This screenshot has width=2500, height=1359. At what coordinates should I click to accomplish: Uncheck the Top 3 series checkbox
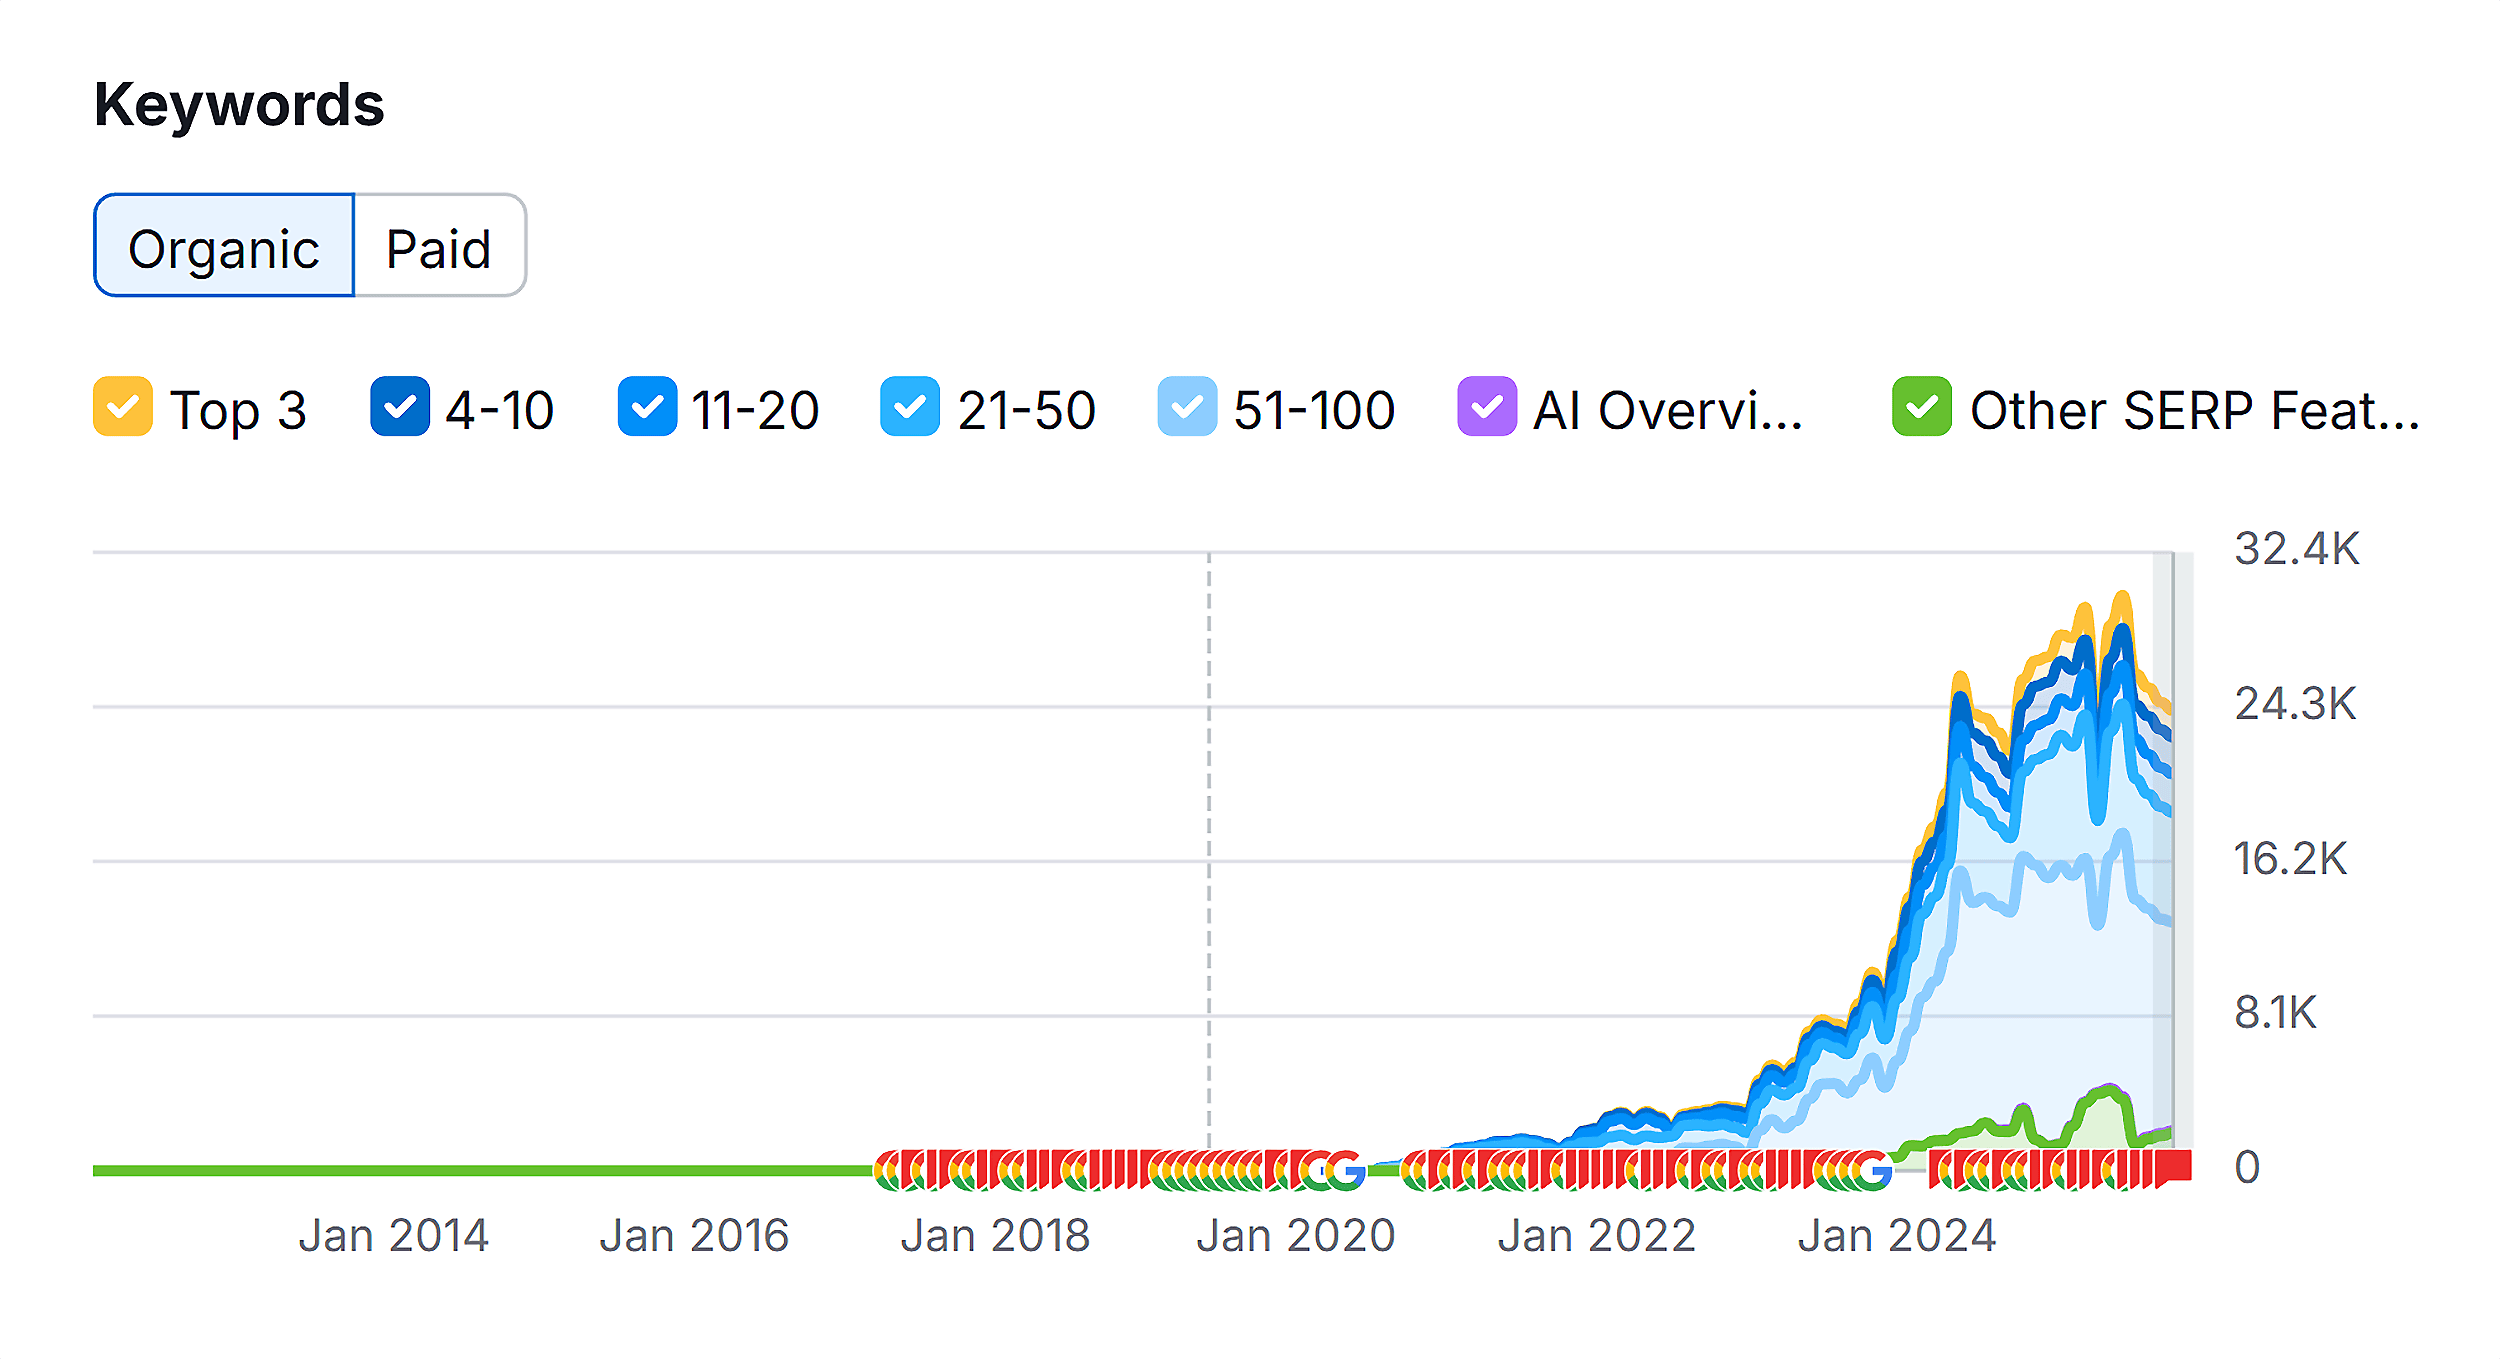[x=122, y=407]
